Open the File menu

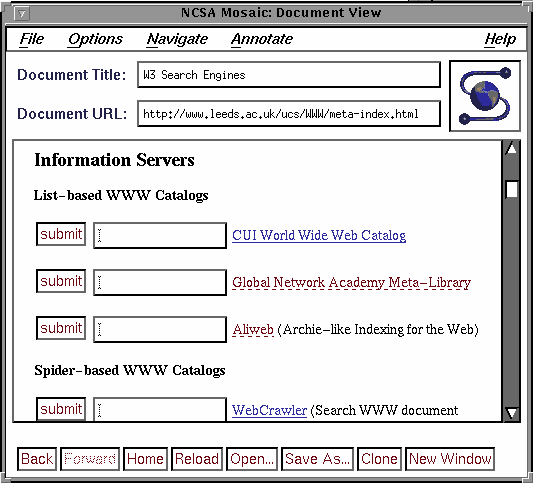click(x=32, y=39)
